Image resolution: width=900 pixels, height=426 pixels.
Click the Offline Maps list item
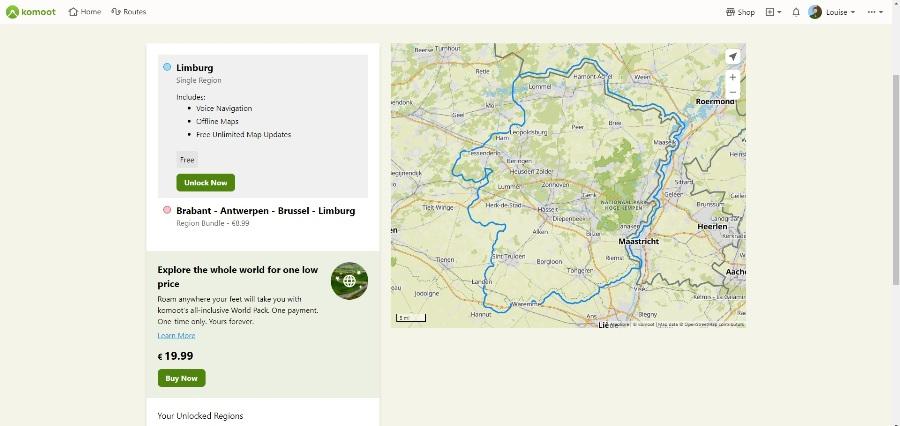[217, 121]
